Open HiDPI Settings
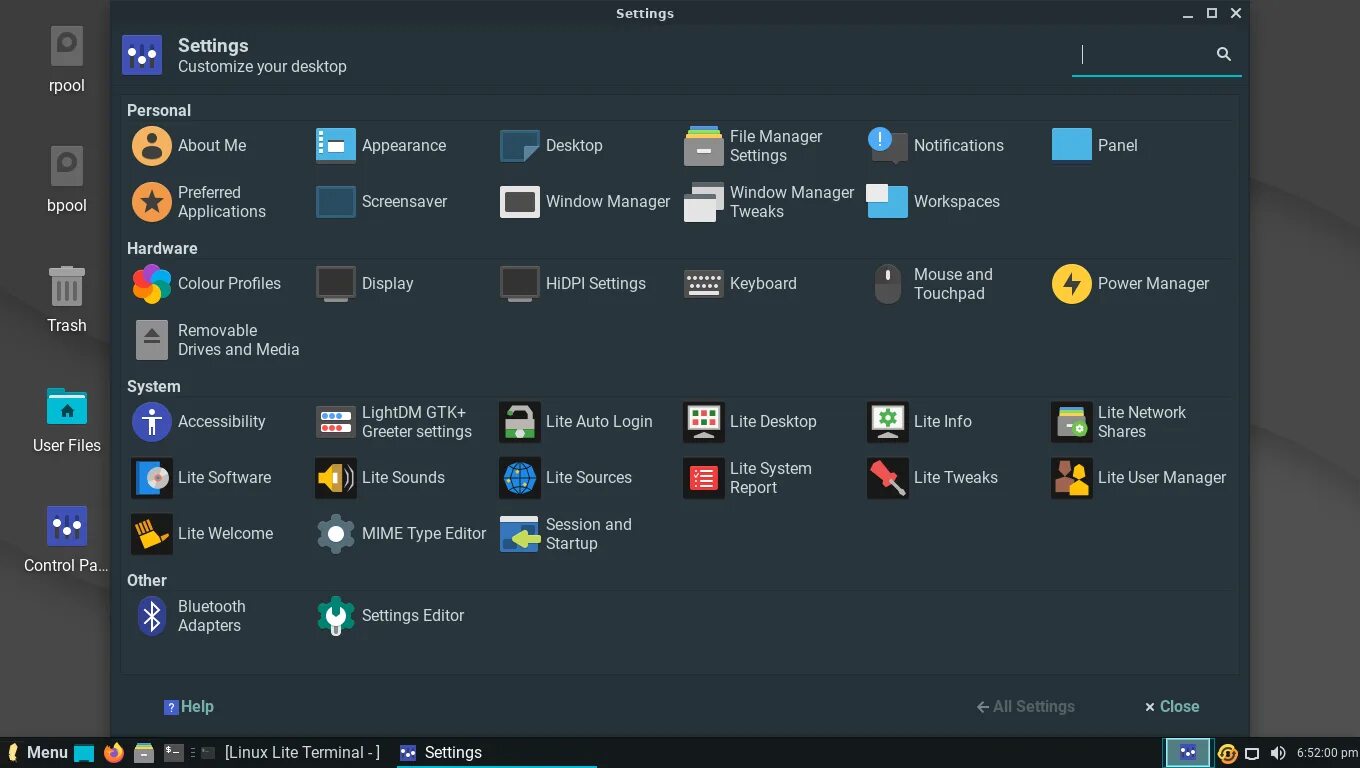The height and width of the screenshot is (768, 1360). [573, 284]
